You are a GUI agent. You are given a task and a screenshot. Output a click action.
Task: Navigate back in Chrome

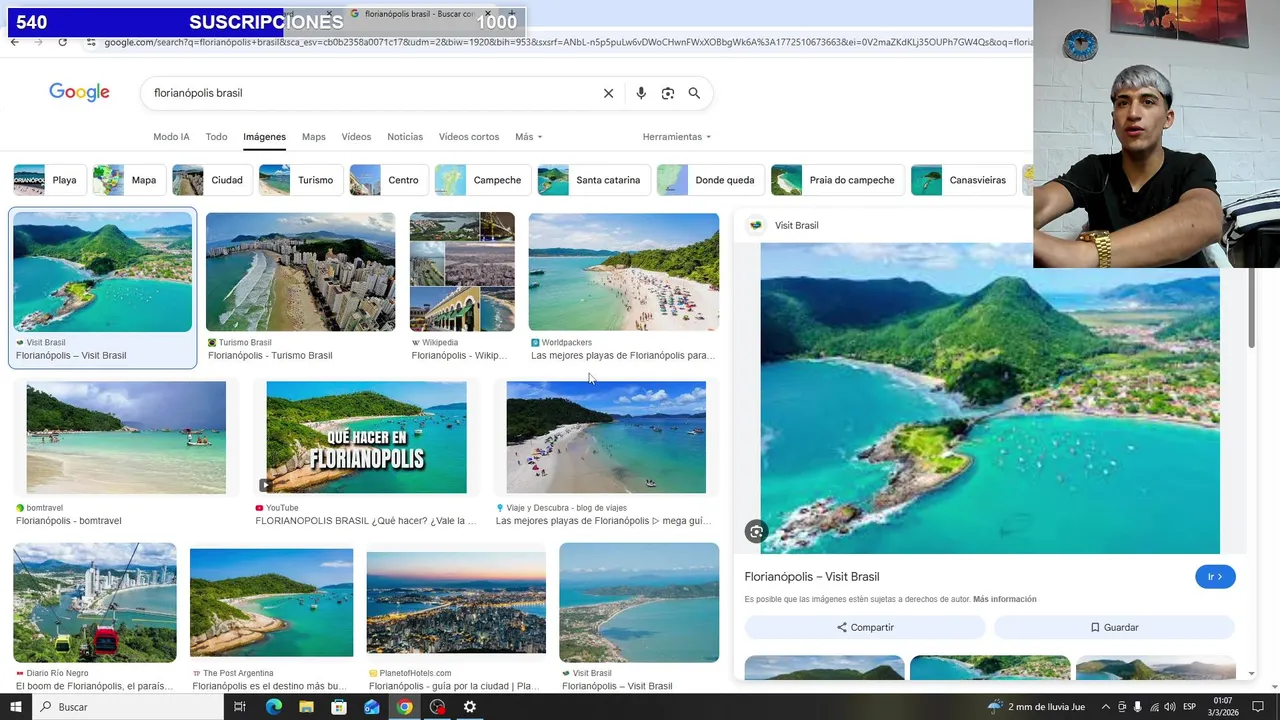point(14,42)
